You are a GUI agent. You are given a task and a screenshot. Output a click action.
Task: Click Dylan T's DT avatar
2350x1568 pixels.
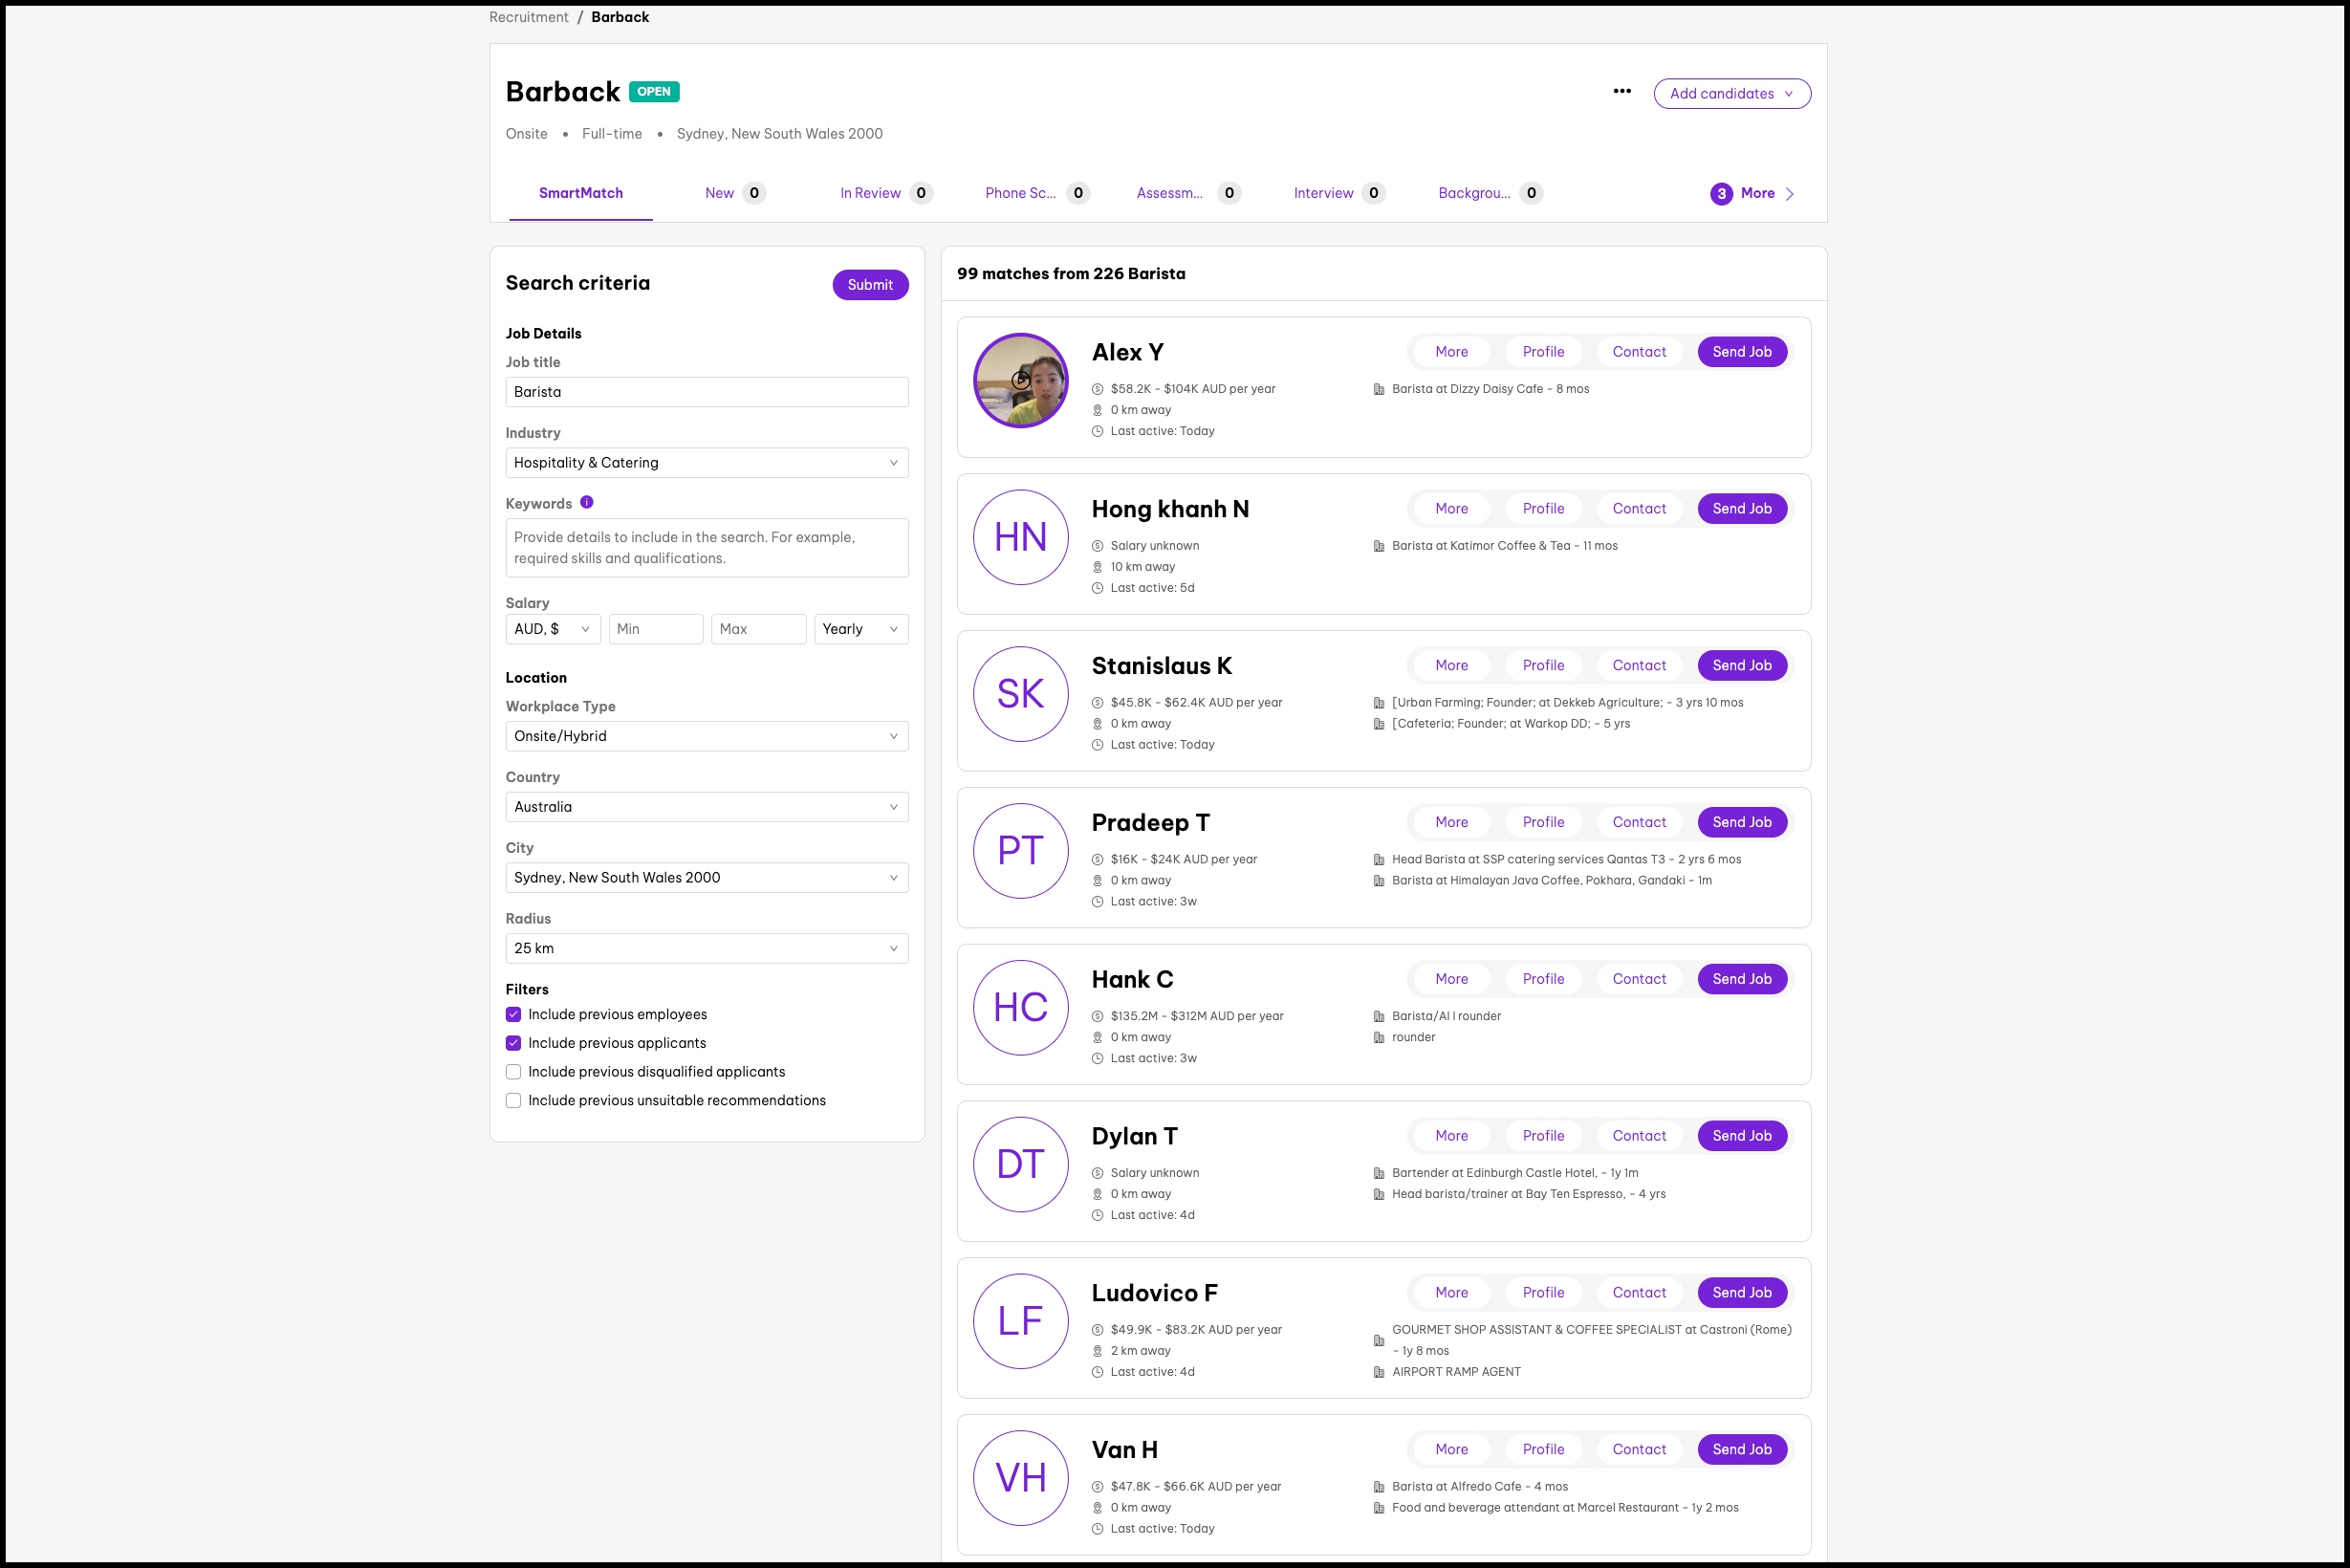tap(1020, 1164)
